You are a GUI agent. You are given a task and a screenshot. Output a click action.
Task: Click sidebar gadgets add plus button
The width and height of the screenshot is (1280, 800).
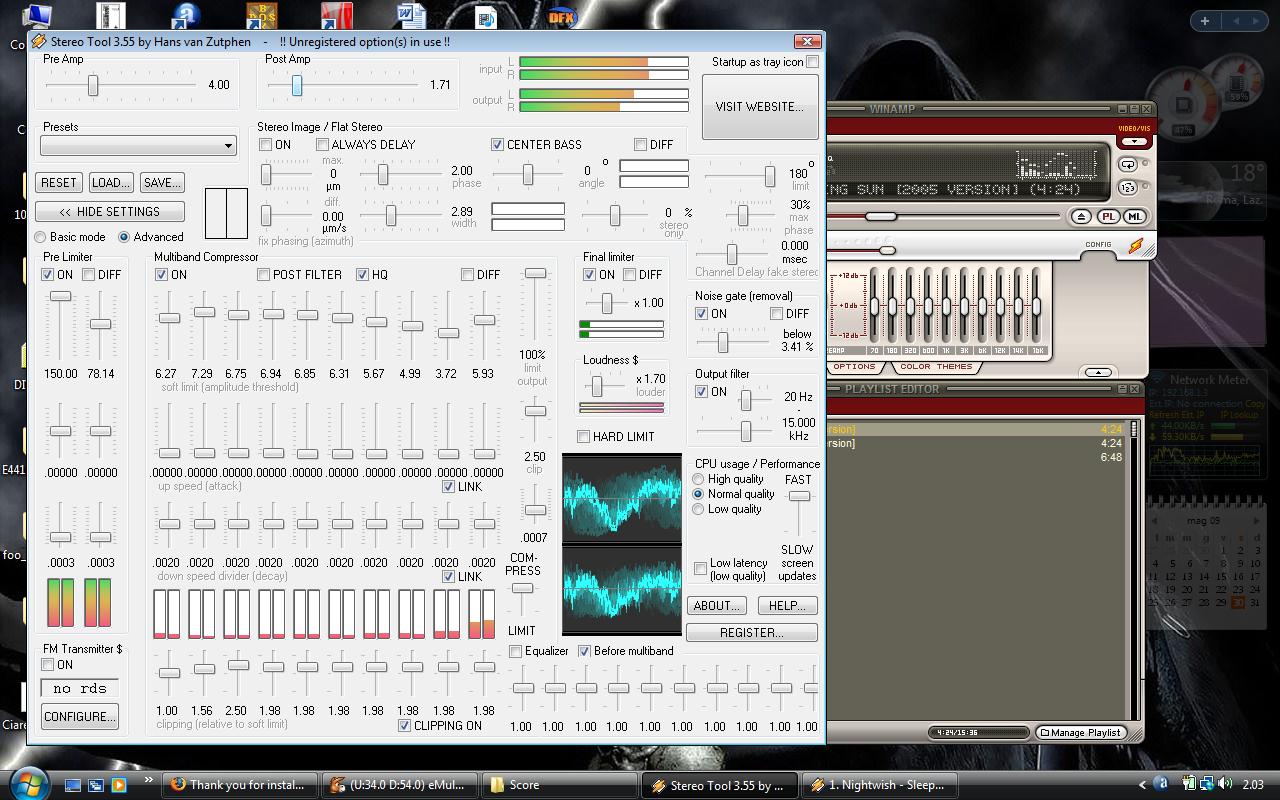pyautogui.click(x=1205, y=20)
